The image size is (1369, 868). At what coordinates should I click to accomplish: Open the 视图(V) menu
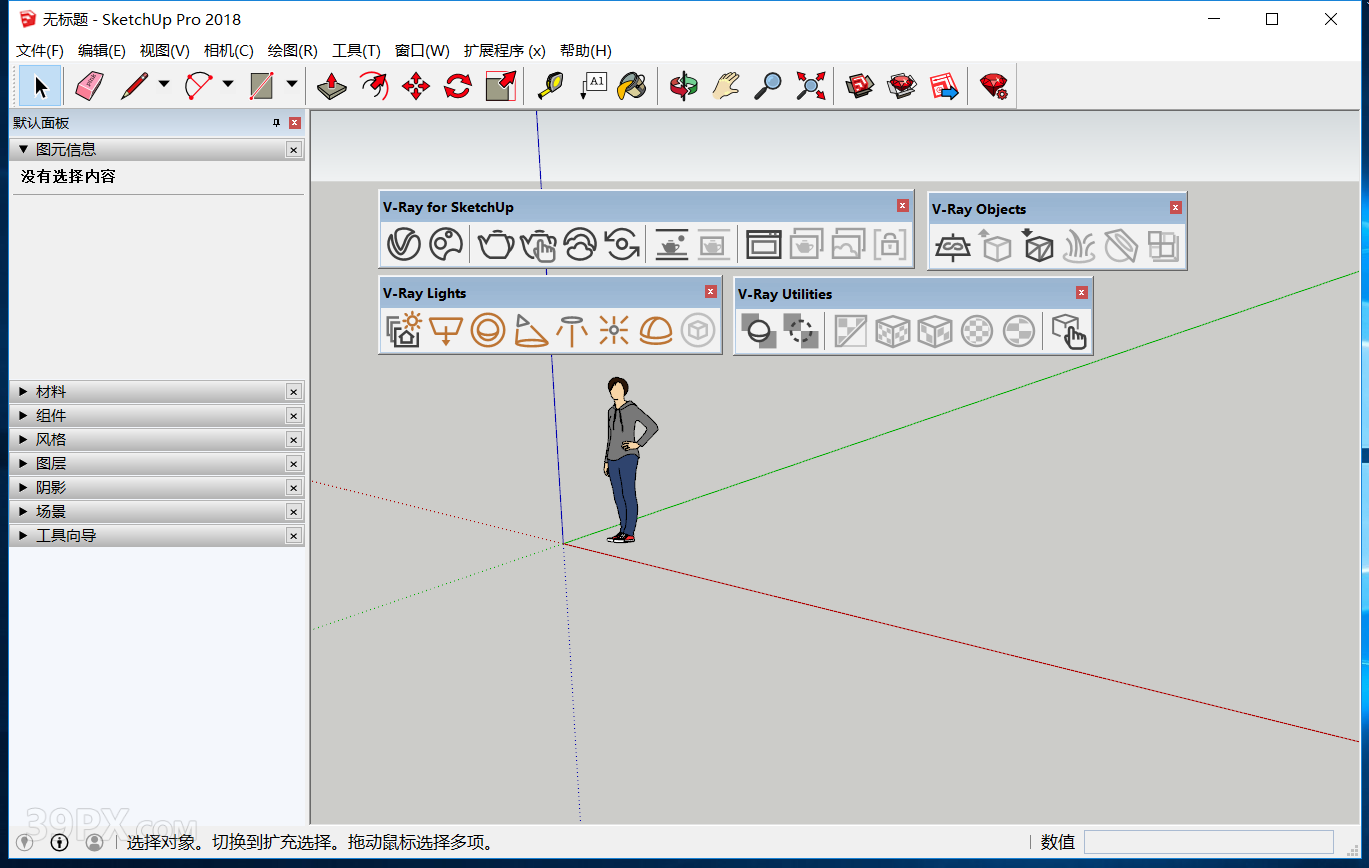point(165,51)
